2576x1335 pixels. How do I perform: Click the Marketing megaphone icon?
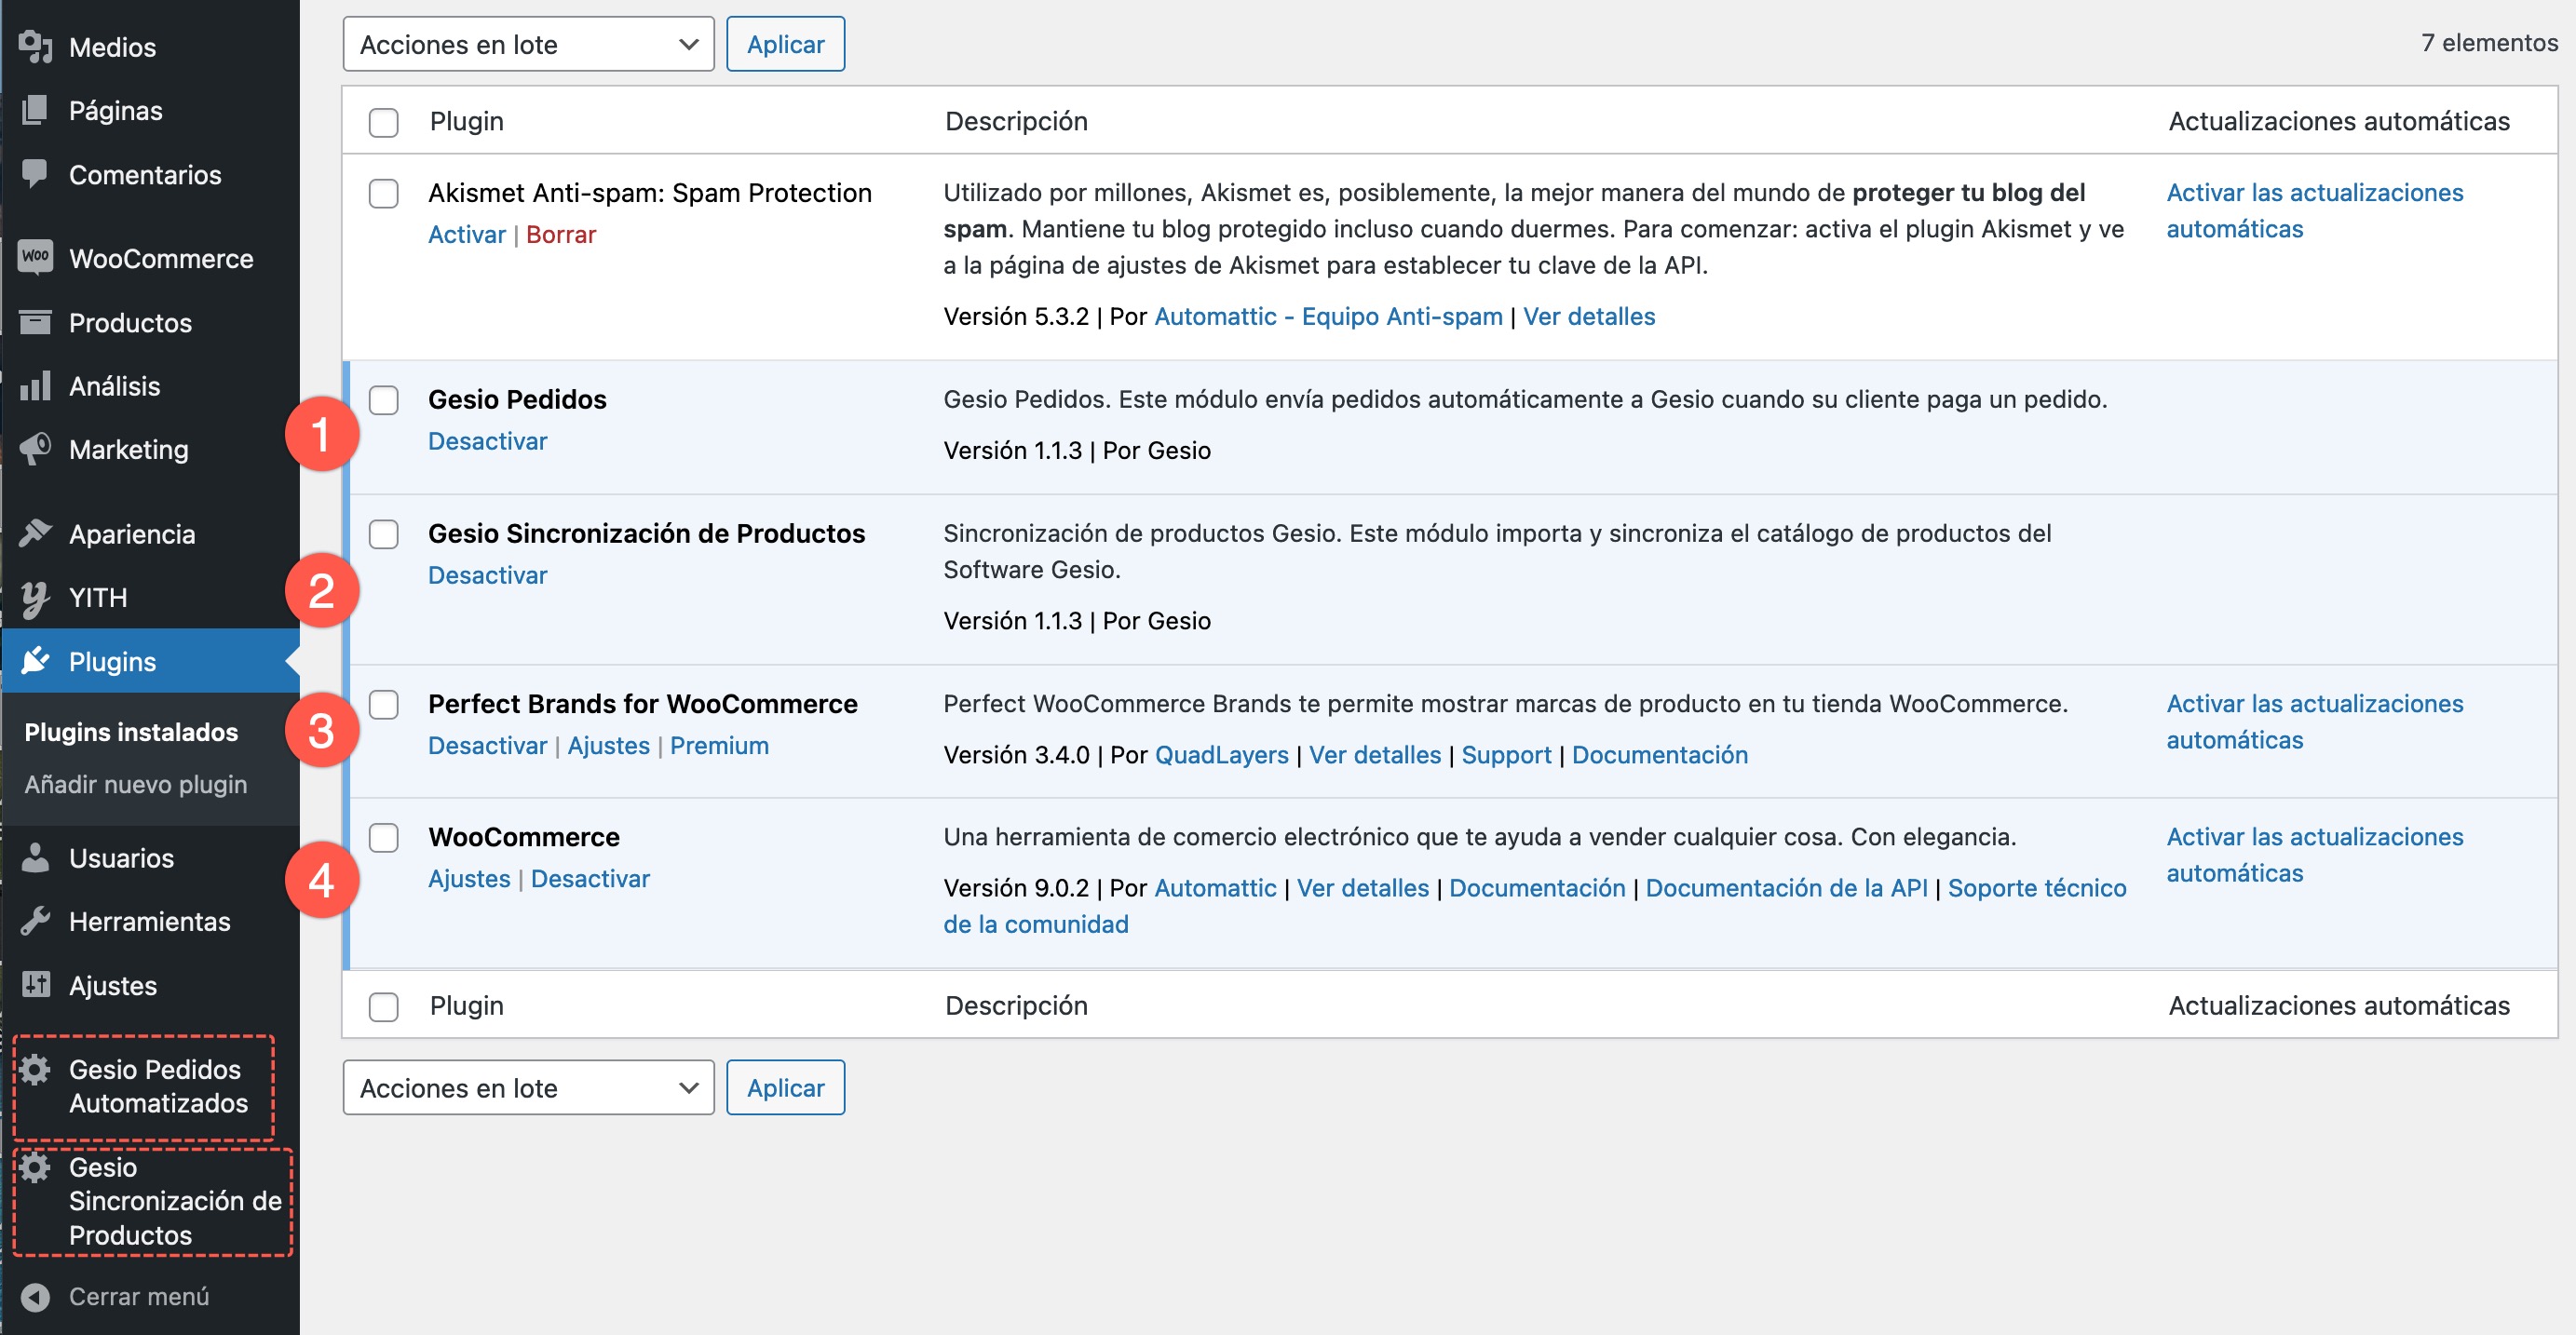35,449
